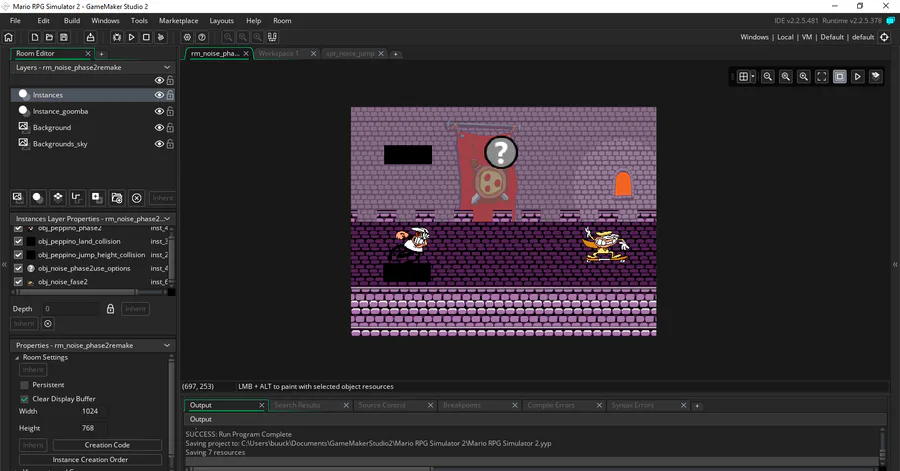Start Debug using the bug icon
The image size is (900, 471).
pos(117,37)
